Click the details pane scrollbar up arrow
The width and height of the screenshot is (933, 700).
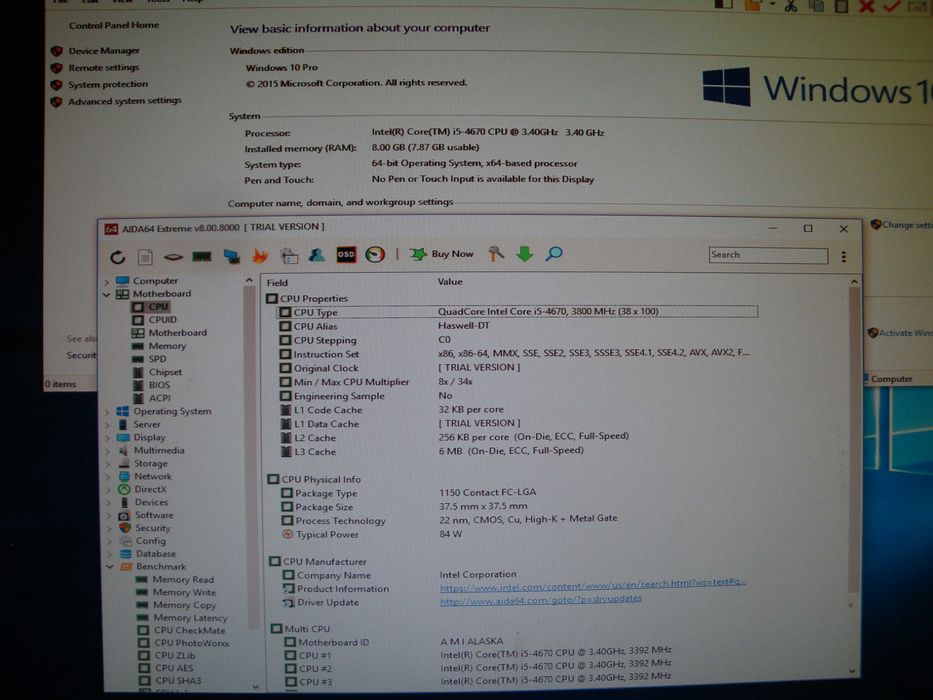click(854, 282)
